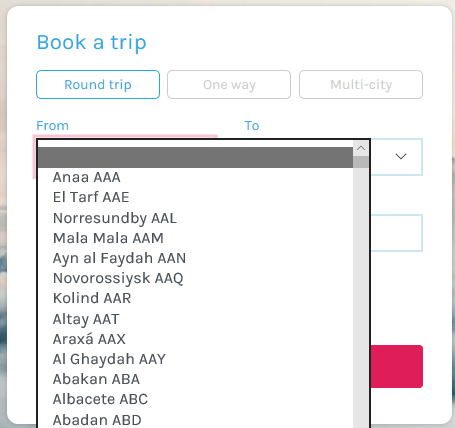Expand the To destination dropdown chevron
Image resolution: width=455 pixels, height=428 pixels.
point(401,156)
